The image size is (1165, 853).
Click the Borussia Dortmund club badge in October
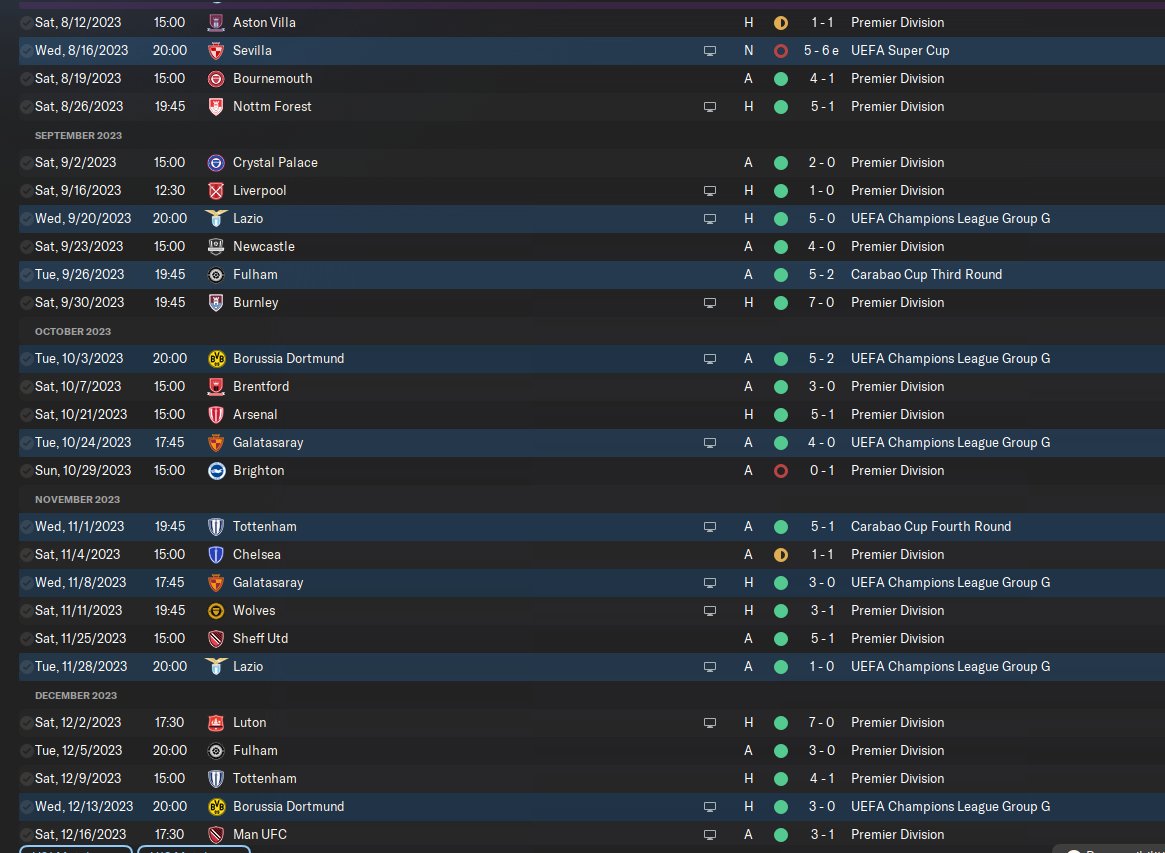(216, 358)
